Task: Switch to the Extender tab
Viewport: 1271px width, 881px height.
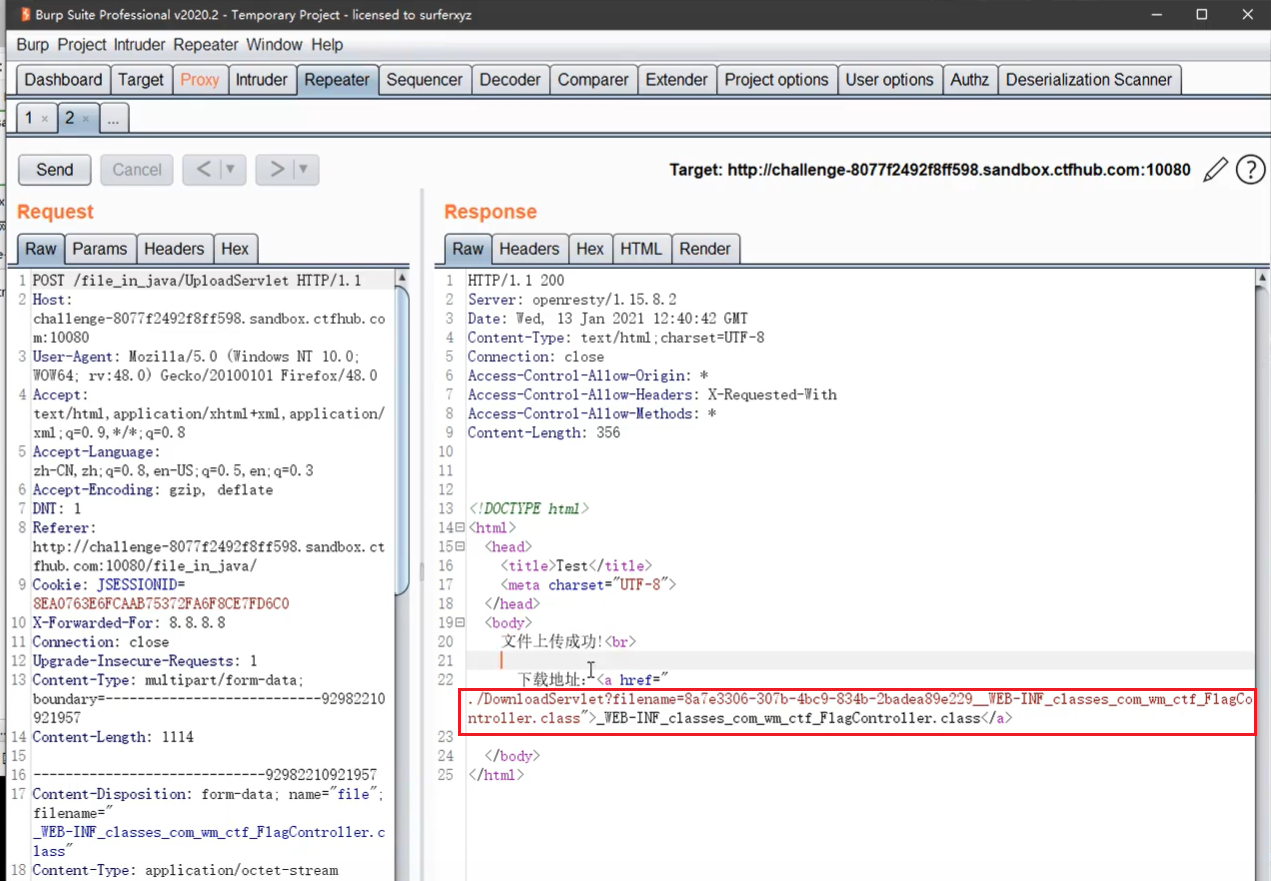Action: click(x=676, y=80)
